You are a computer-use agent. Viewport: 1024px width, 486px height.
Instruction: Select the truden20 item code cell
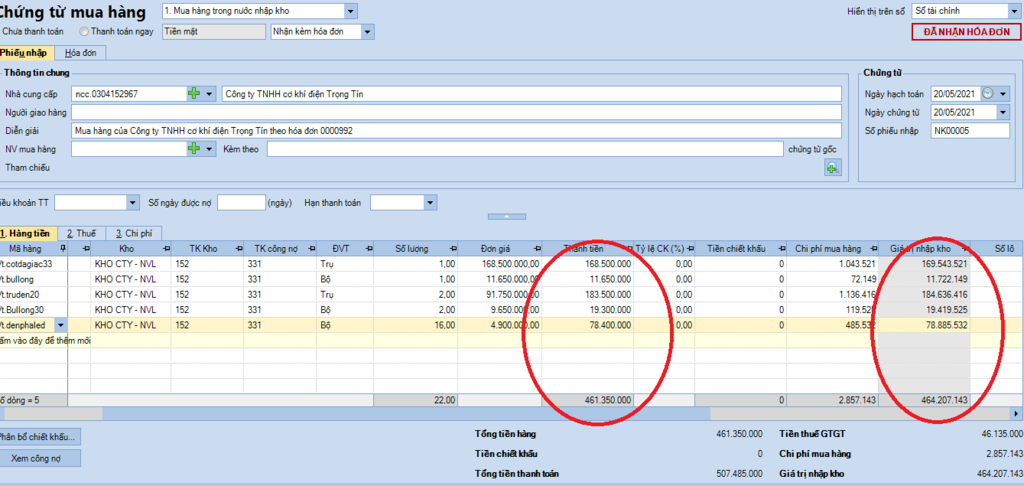point(34,294)
